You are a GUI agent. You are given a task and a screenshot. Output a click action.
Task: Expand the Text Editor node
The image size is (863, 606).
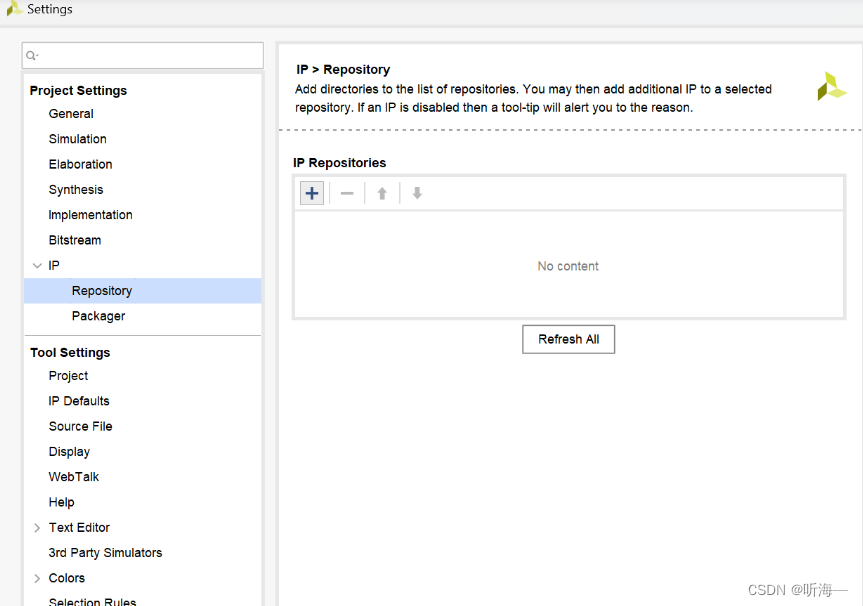point(37,528)
